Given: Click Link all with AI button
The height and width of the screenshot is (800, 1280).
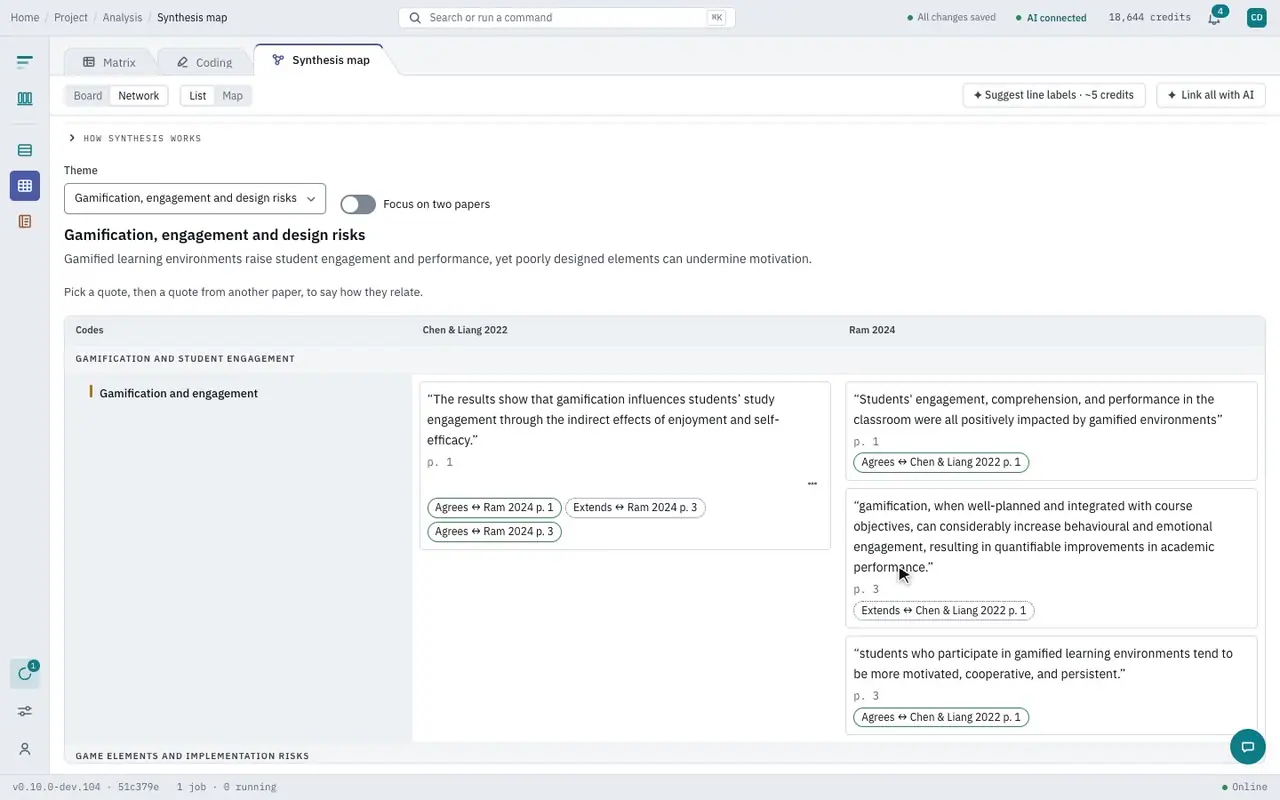Looking at the screenshot, I should 1211,95.
